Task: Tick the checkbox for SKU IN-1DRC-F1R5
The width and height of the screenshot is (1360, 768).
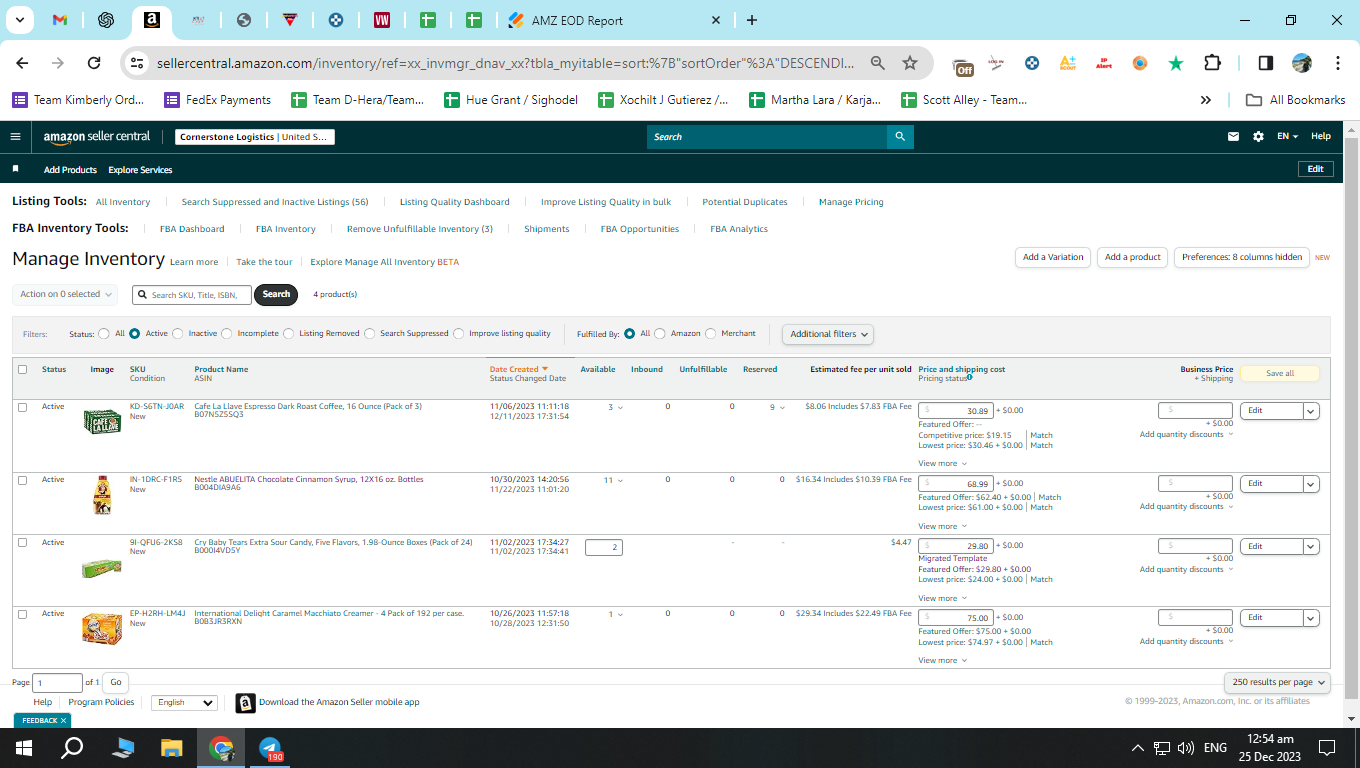Action: (23, 480)
